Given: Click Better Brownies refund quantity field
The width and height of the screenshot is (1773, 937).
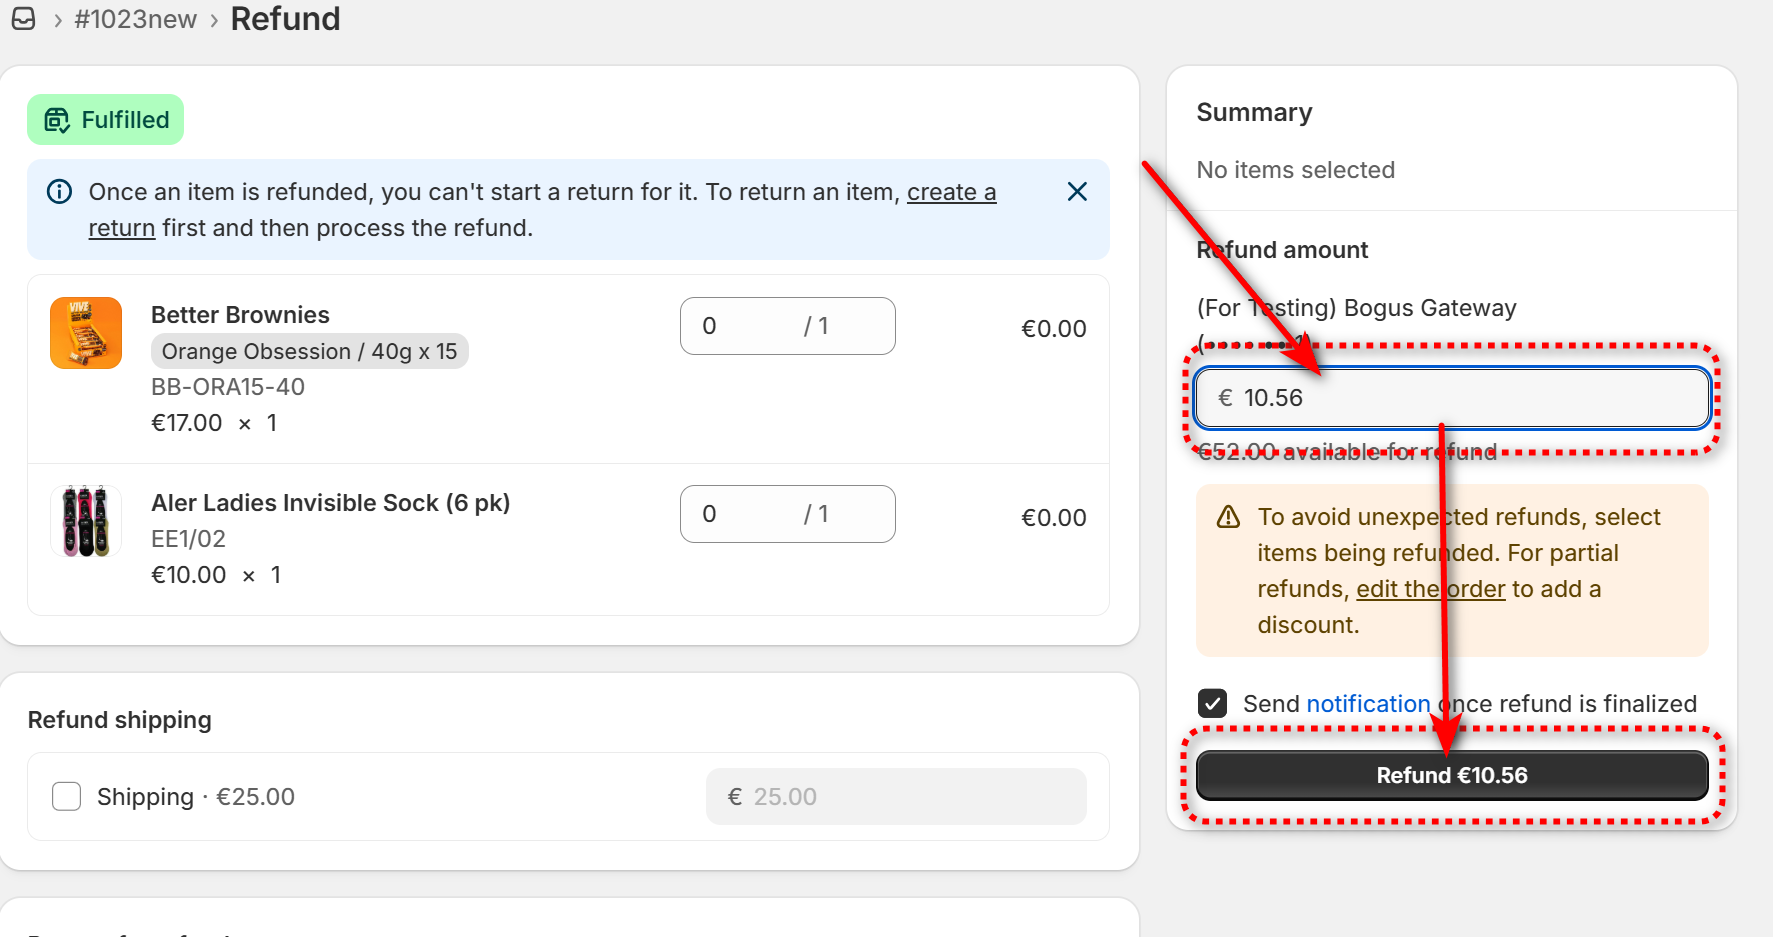Looking at the screenshot, I should tap(750, 326).
